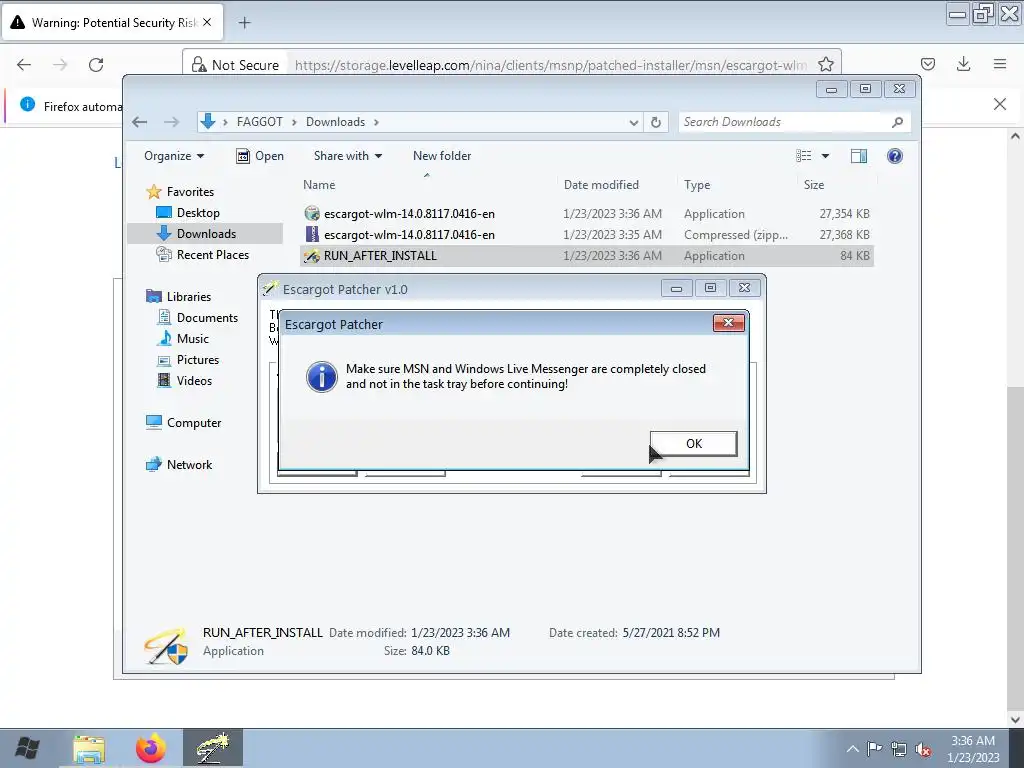This screenshot has width=1024, height=768.
Task: Go back in the Explorer window
Action: pos(139,122)
